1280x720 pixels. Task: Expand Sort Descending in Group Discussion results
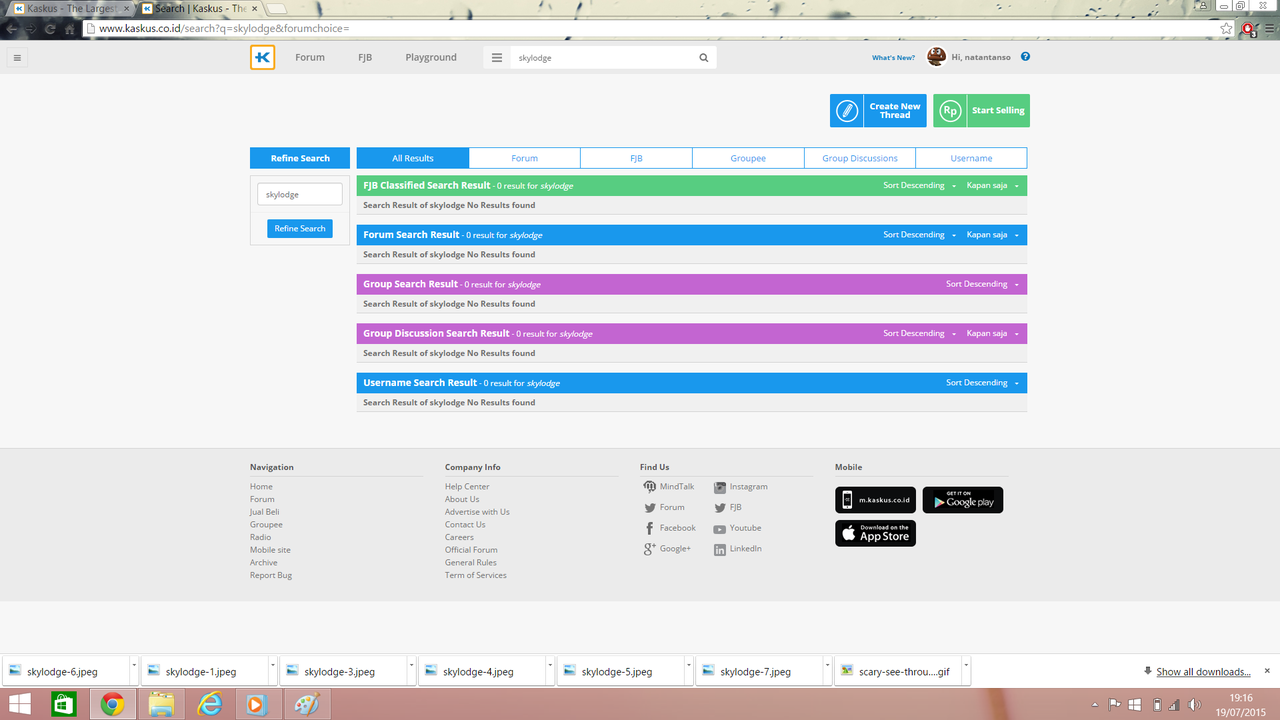pyautogui.click(x=919, y=333)
